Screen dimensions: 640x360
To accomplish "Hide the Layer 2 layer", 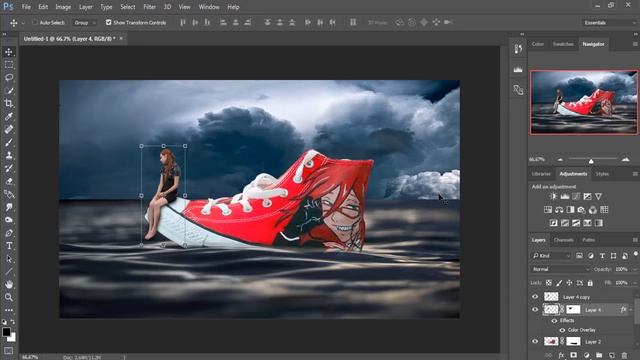I will (x=535, y=342).
